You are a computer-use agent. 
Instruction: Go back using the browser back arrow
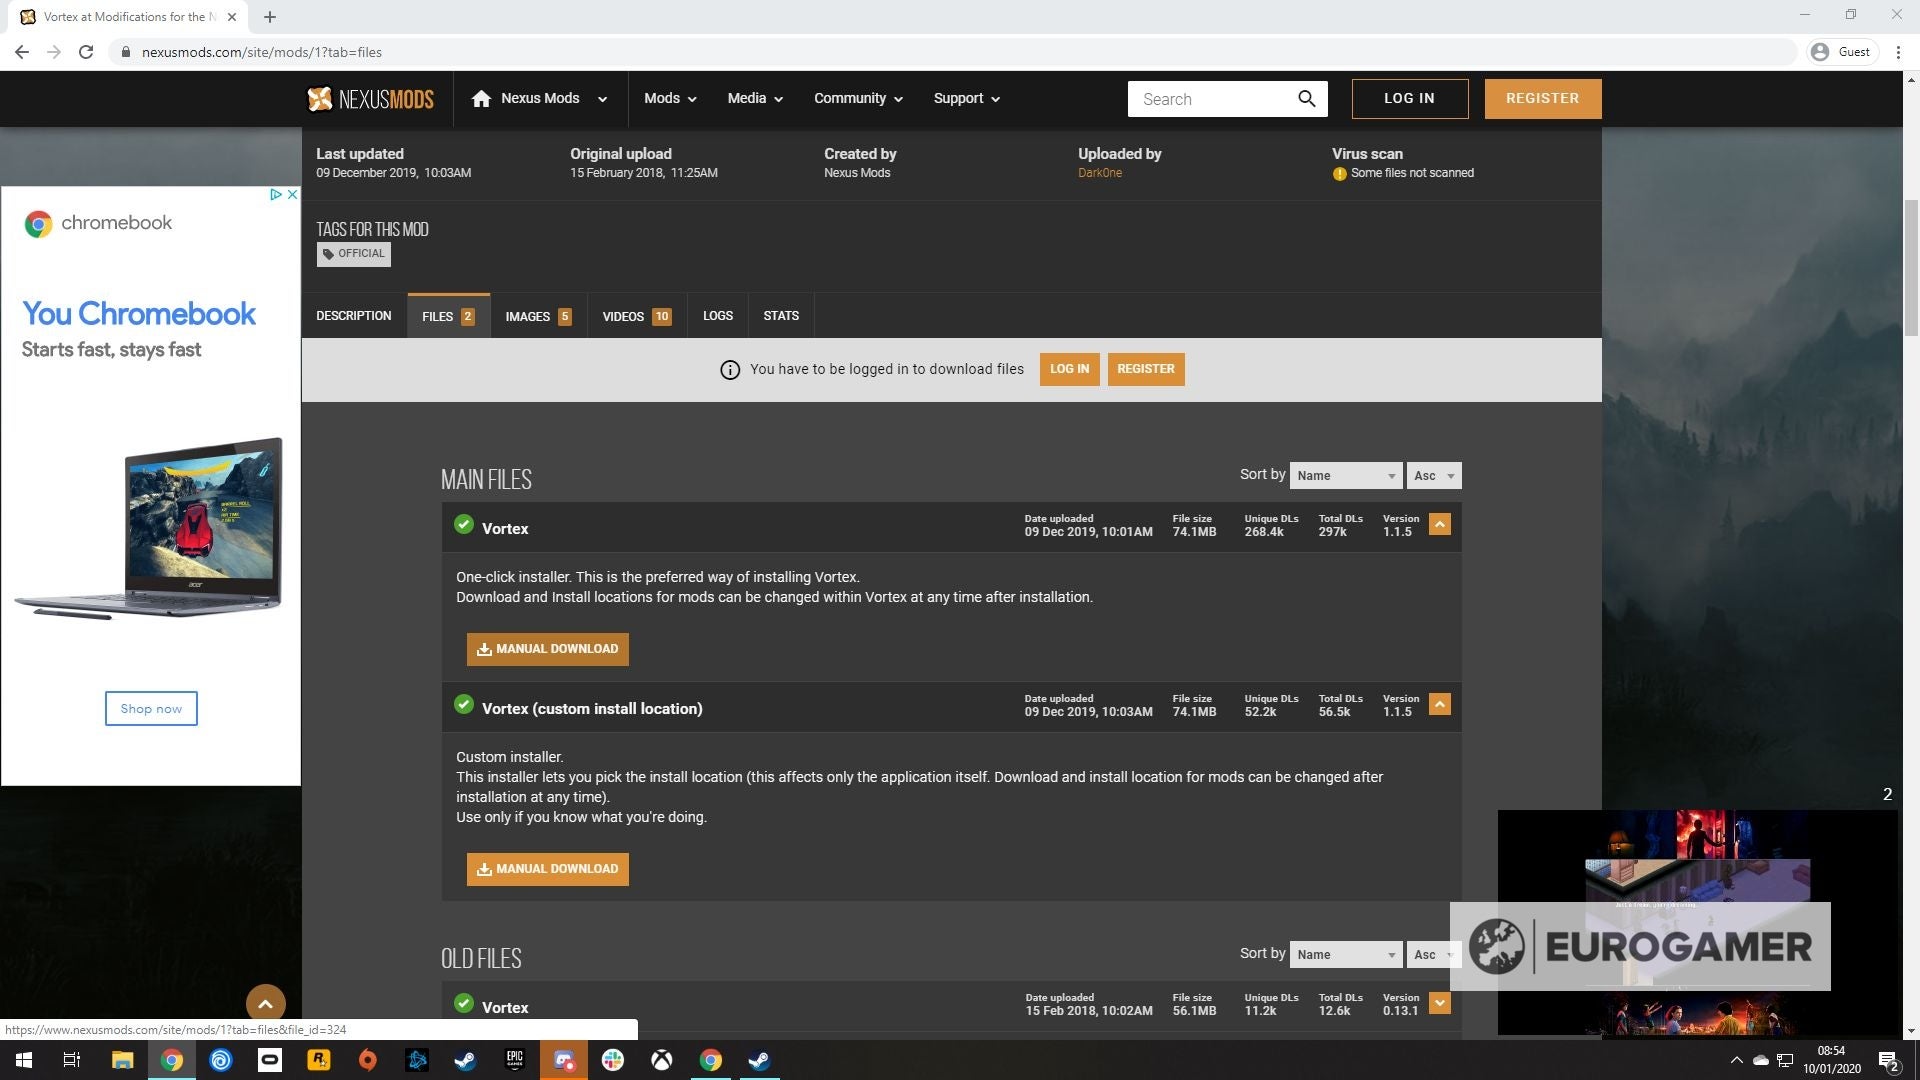tap(22, 52)
